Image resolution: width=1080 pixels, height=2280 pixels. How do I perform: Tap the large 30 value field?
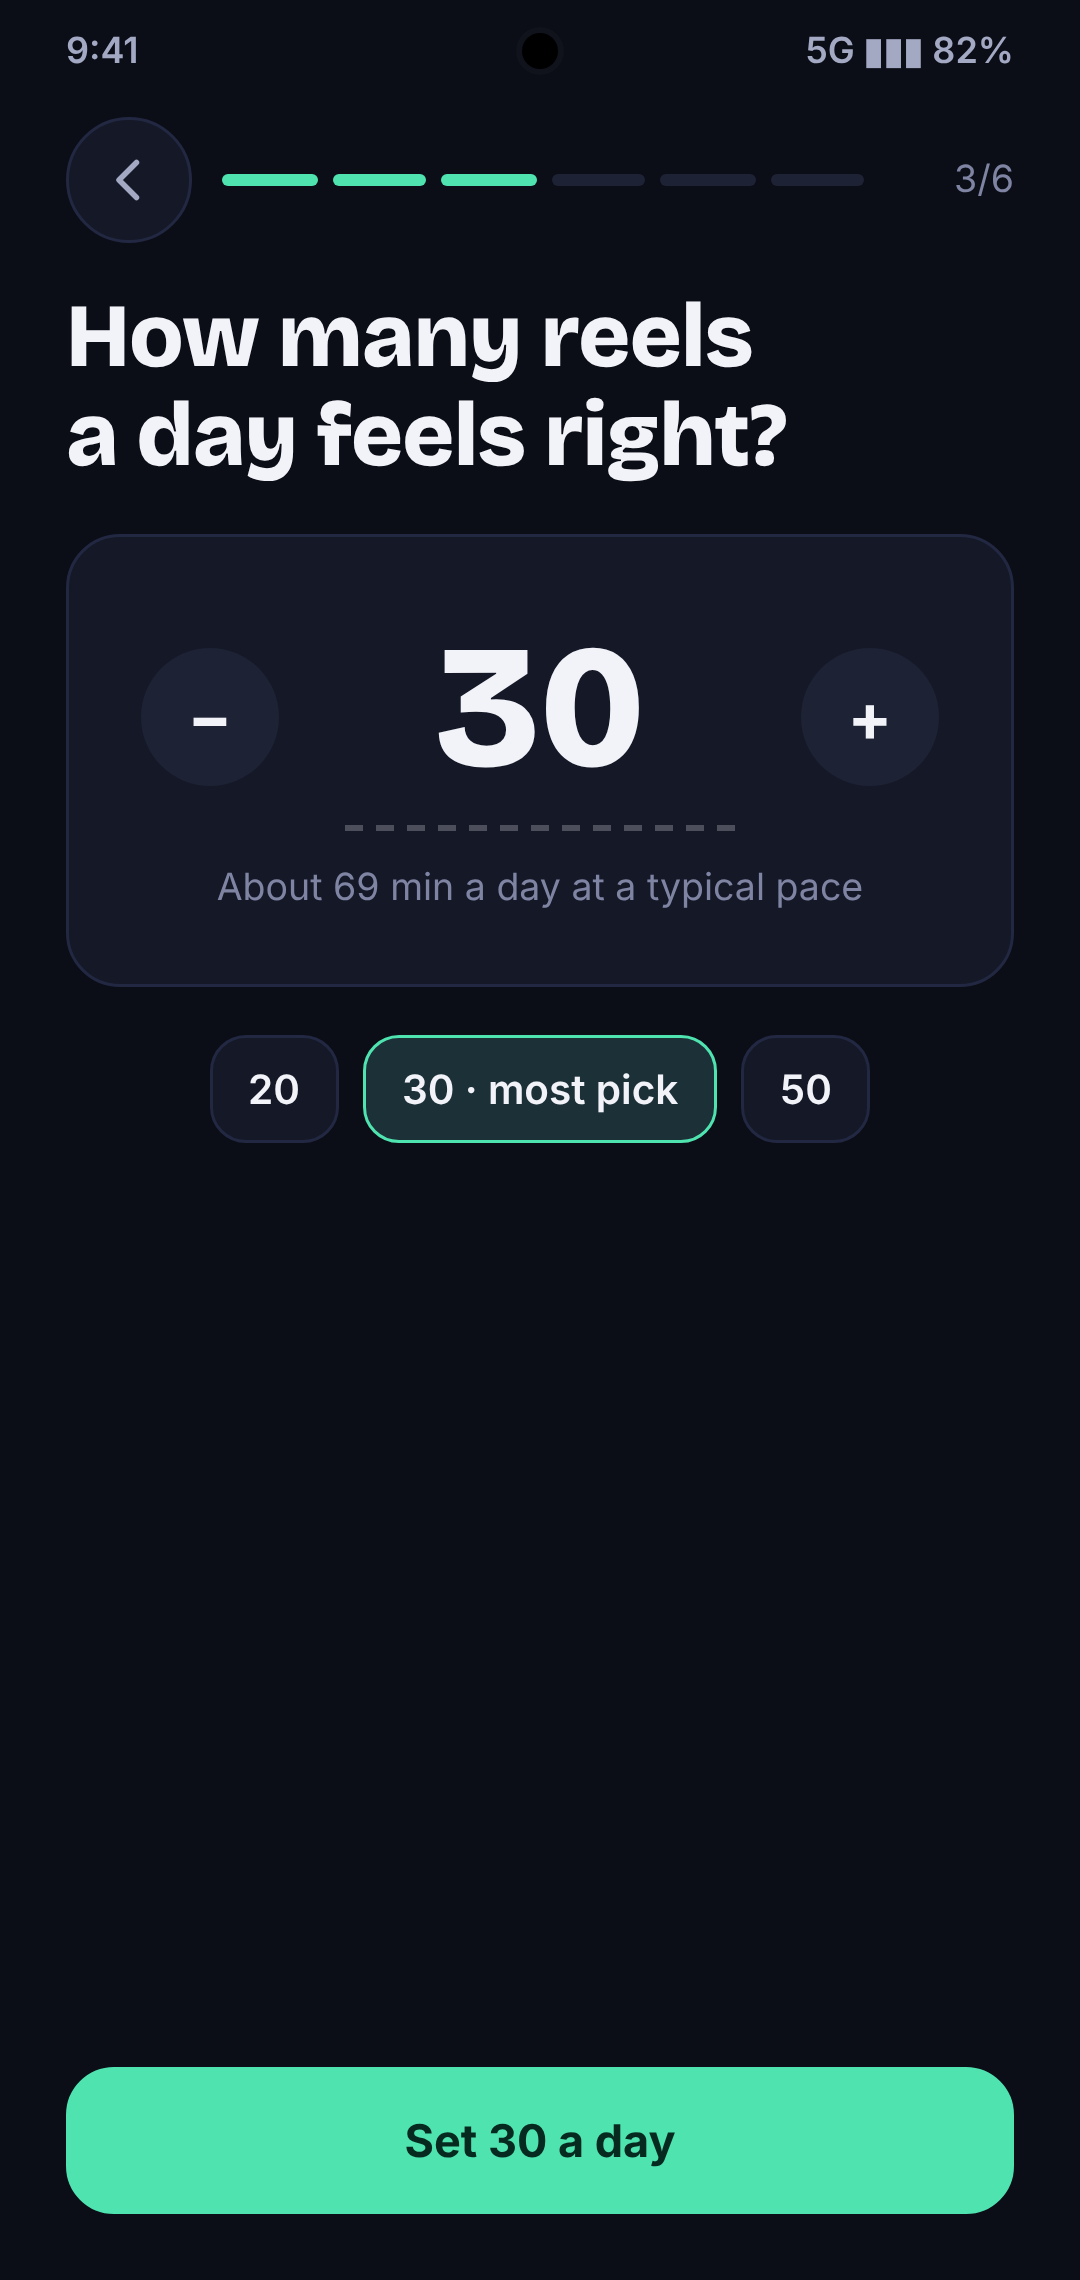tap(540, 708)
